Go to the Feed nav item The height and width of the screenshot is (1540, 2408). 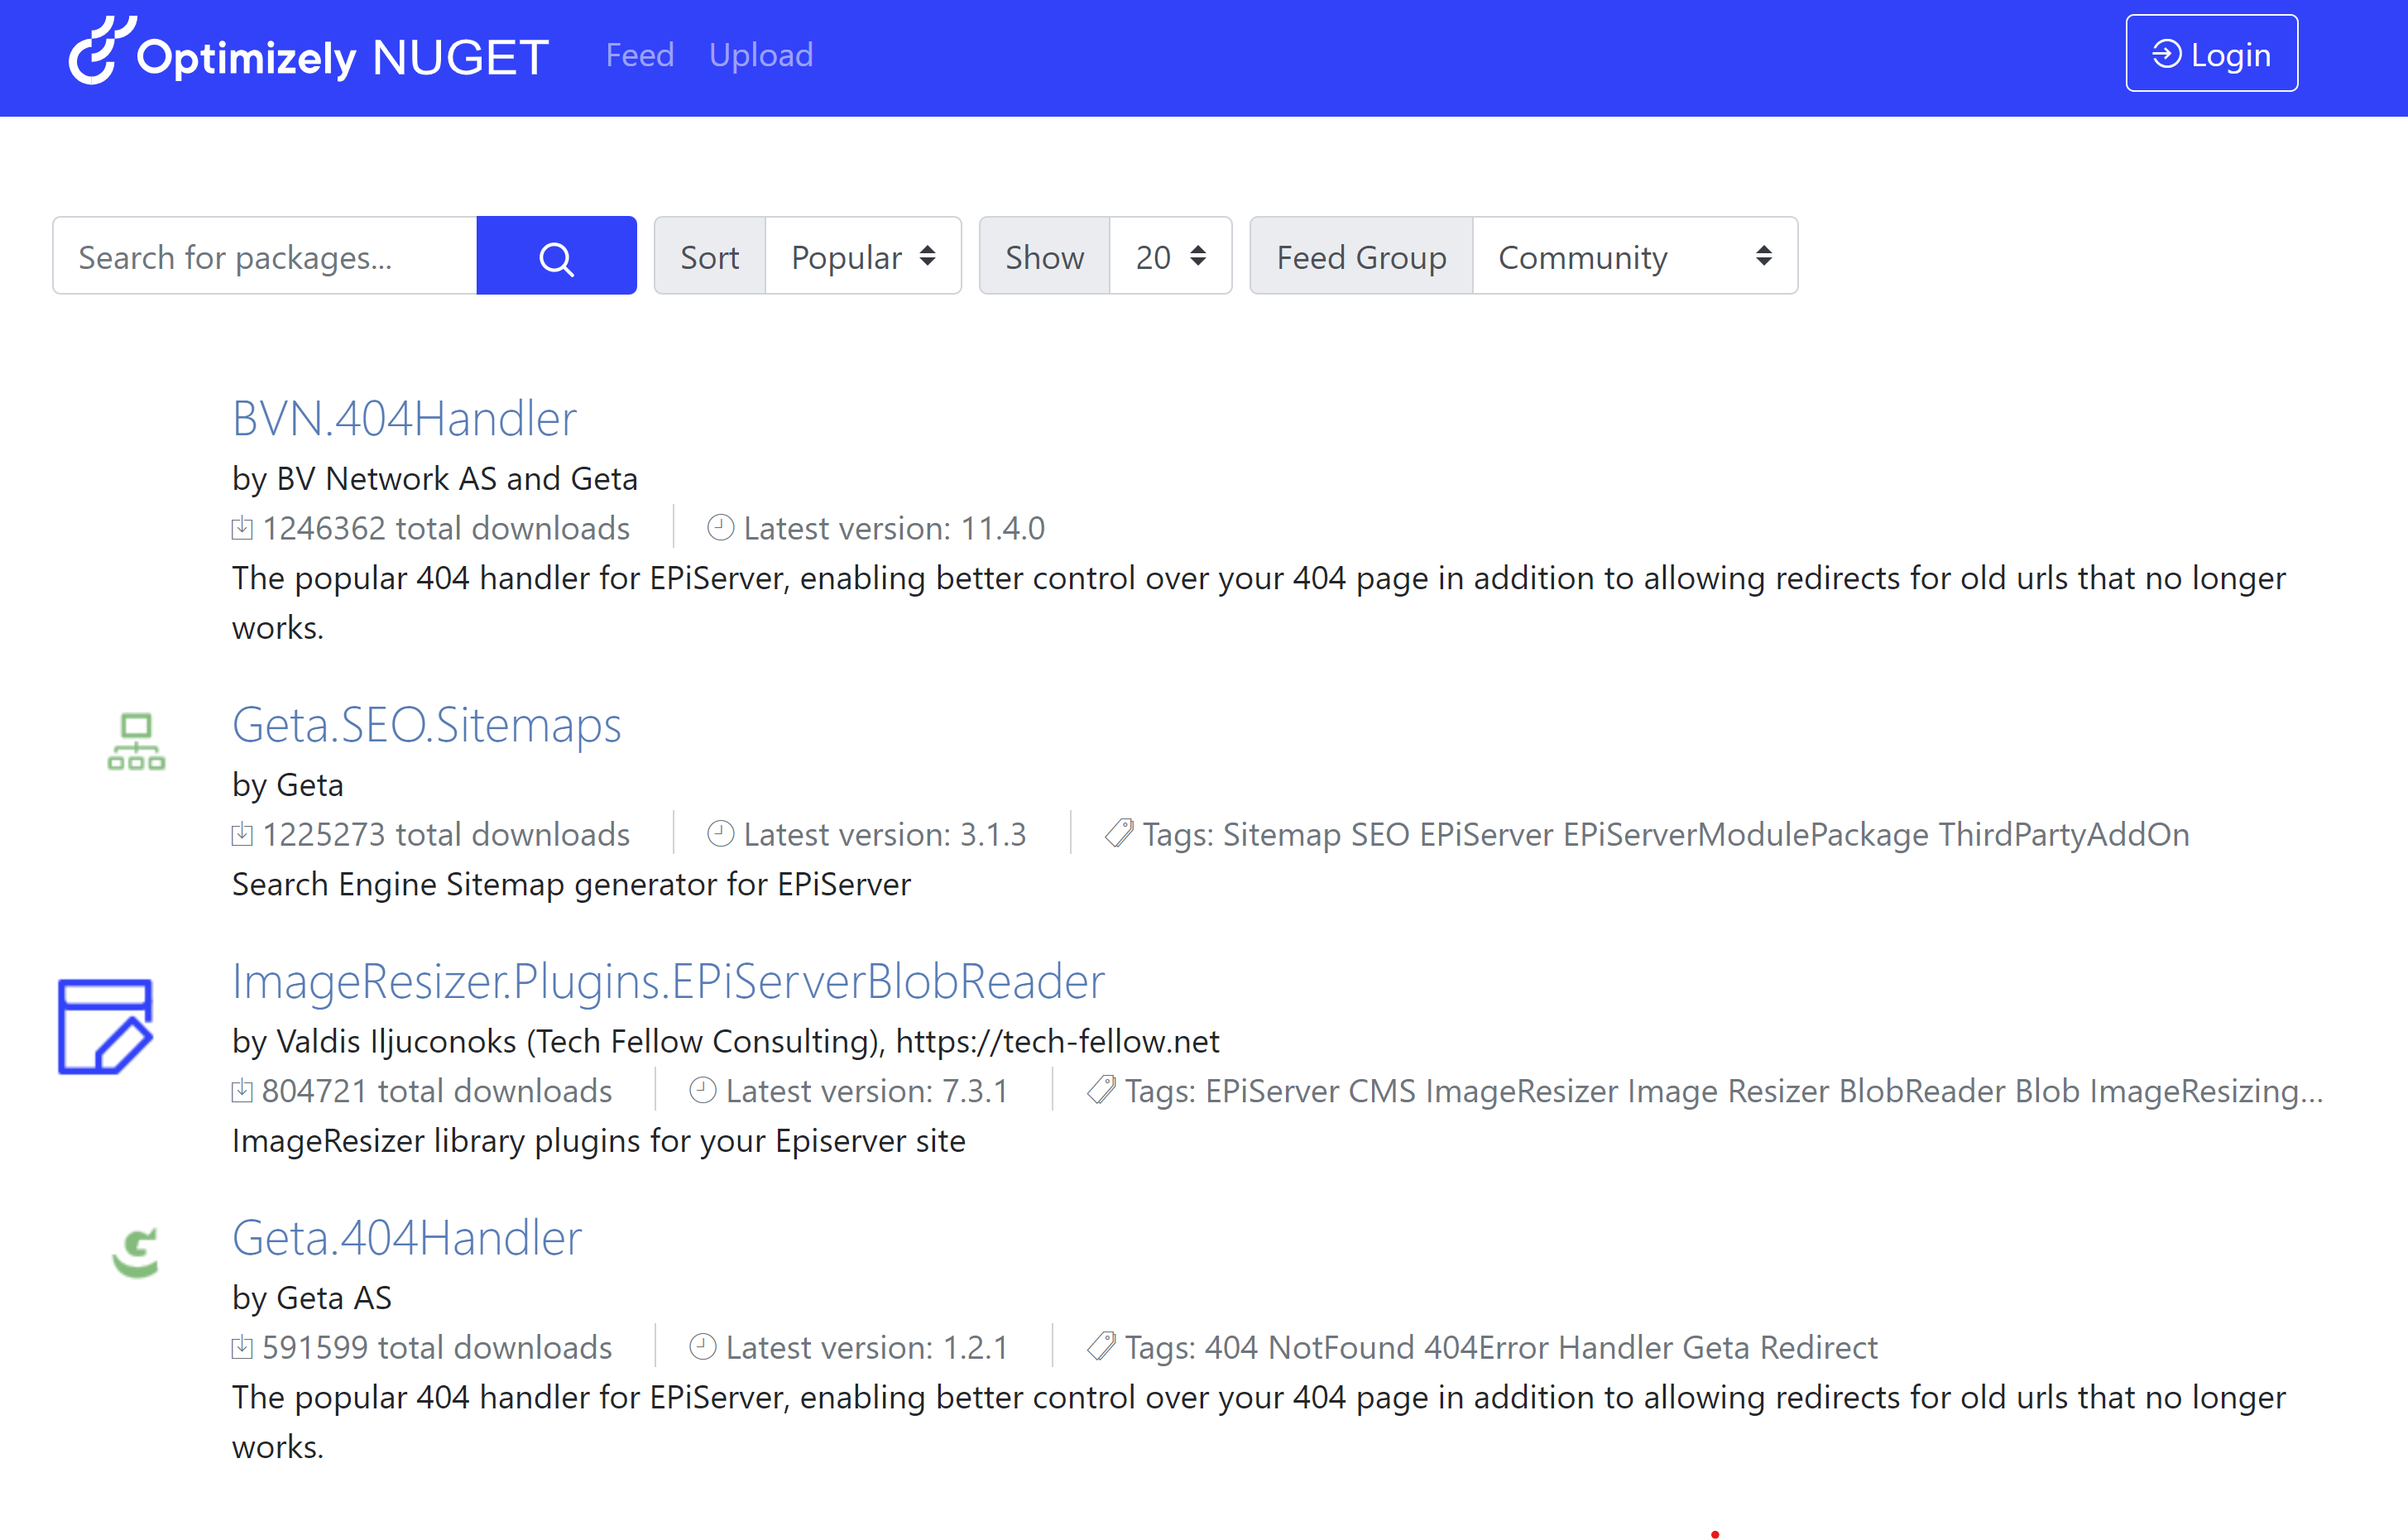click(639, 55)
